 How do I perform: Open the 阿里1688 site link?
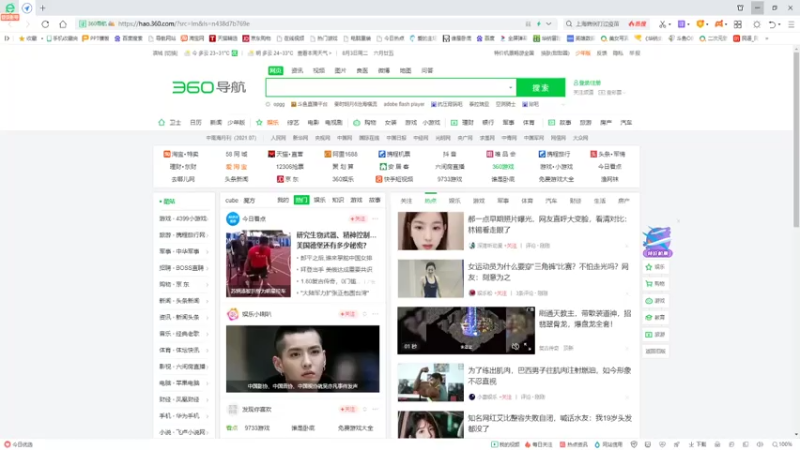[x=341, y=154]
